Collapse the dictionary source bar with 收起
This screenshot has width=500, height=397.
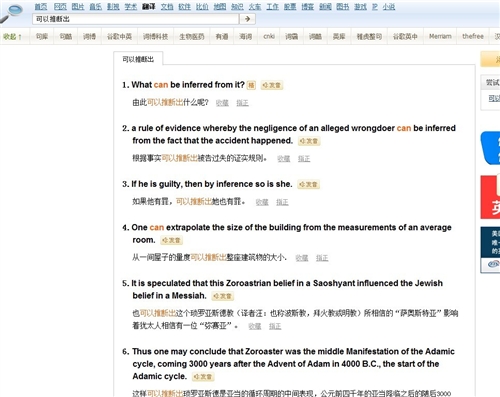pyautogui.click(x=12, y=37)
